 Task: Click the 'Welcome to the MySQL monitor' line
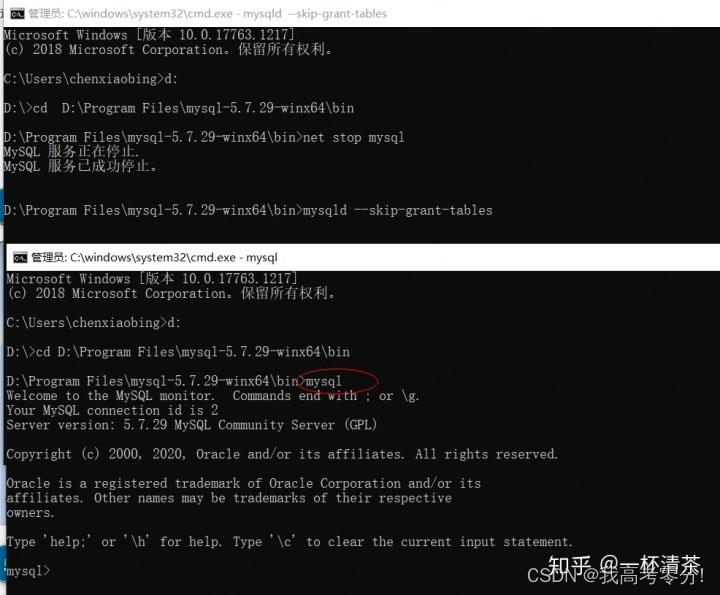(x=213, y=396)
